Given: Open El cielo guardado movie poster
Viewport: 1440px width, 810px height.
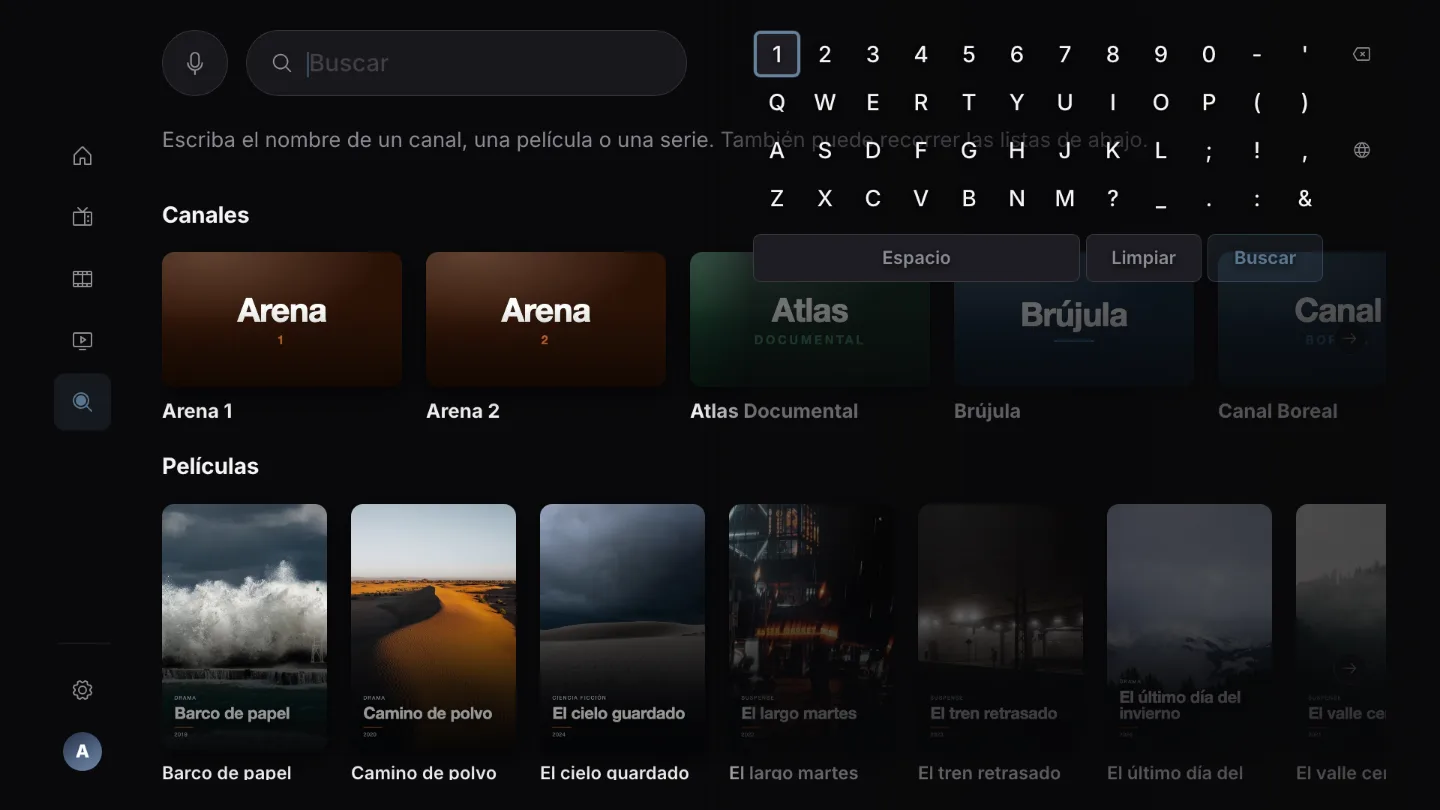Looking at the screenshot, I should click(x=622, y=628).
